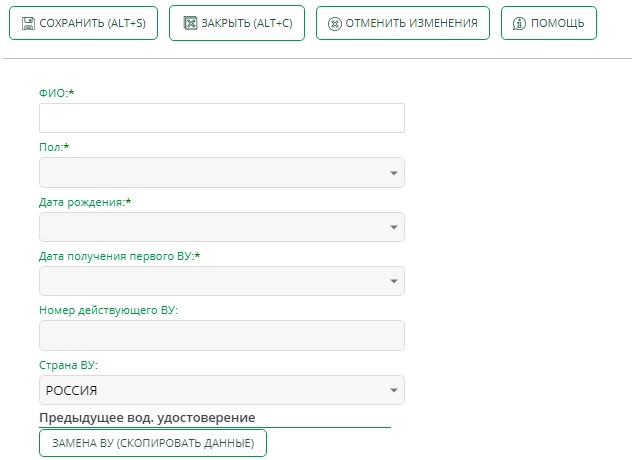Revert edits with ОТМЕНИТЬ ИЗМЕНЕНИЯ
Screen dimensions: 632x460
403,23
